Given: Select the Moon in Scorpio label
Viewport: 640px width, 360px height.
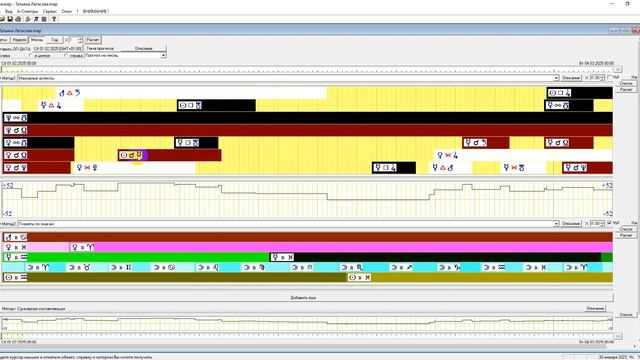Looking at the screenshot, I should (352, 267).
